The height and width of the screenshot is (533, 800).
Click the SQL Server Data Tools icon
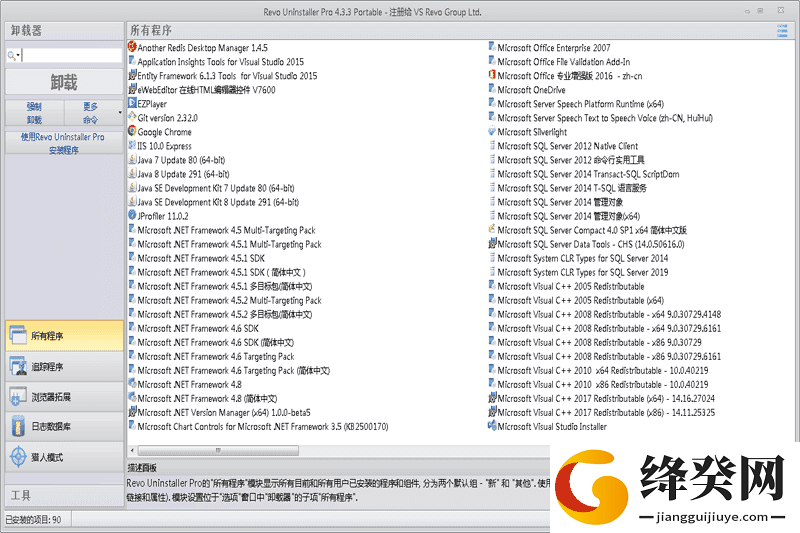[492, 243]
